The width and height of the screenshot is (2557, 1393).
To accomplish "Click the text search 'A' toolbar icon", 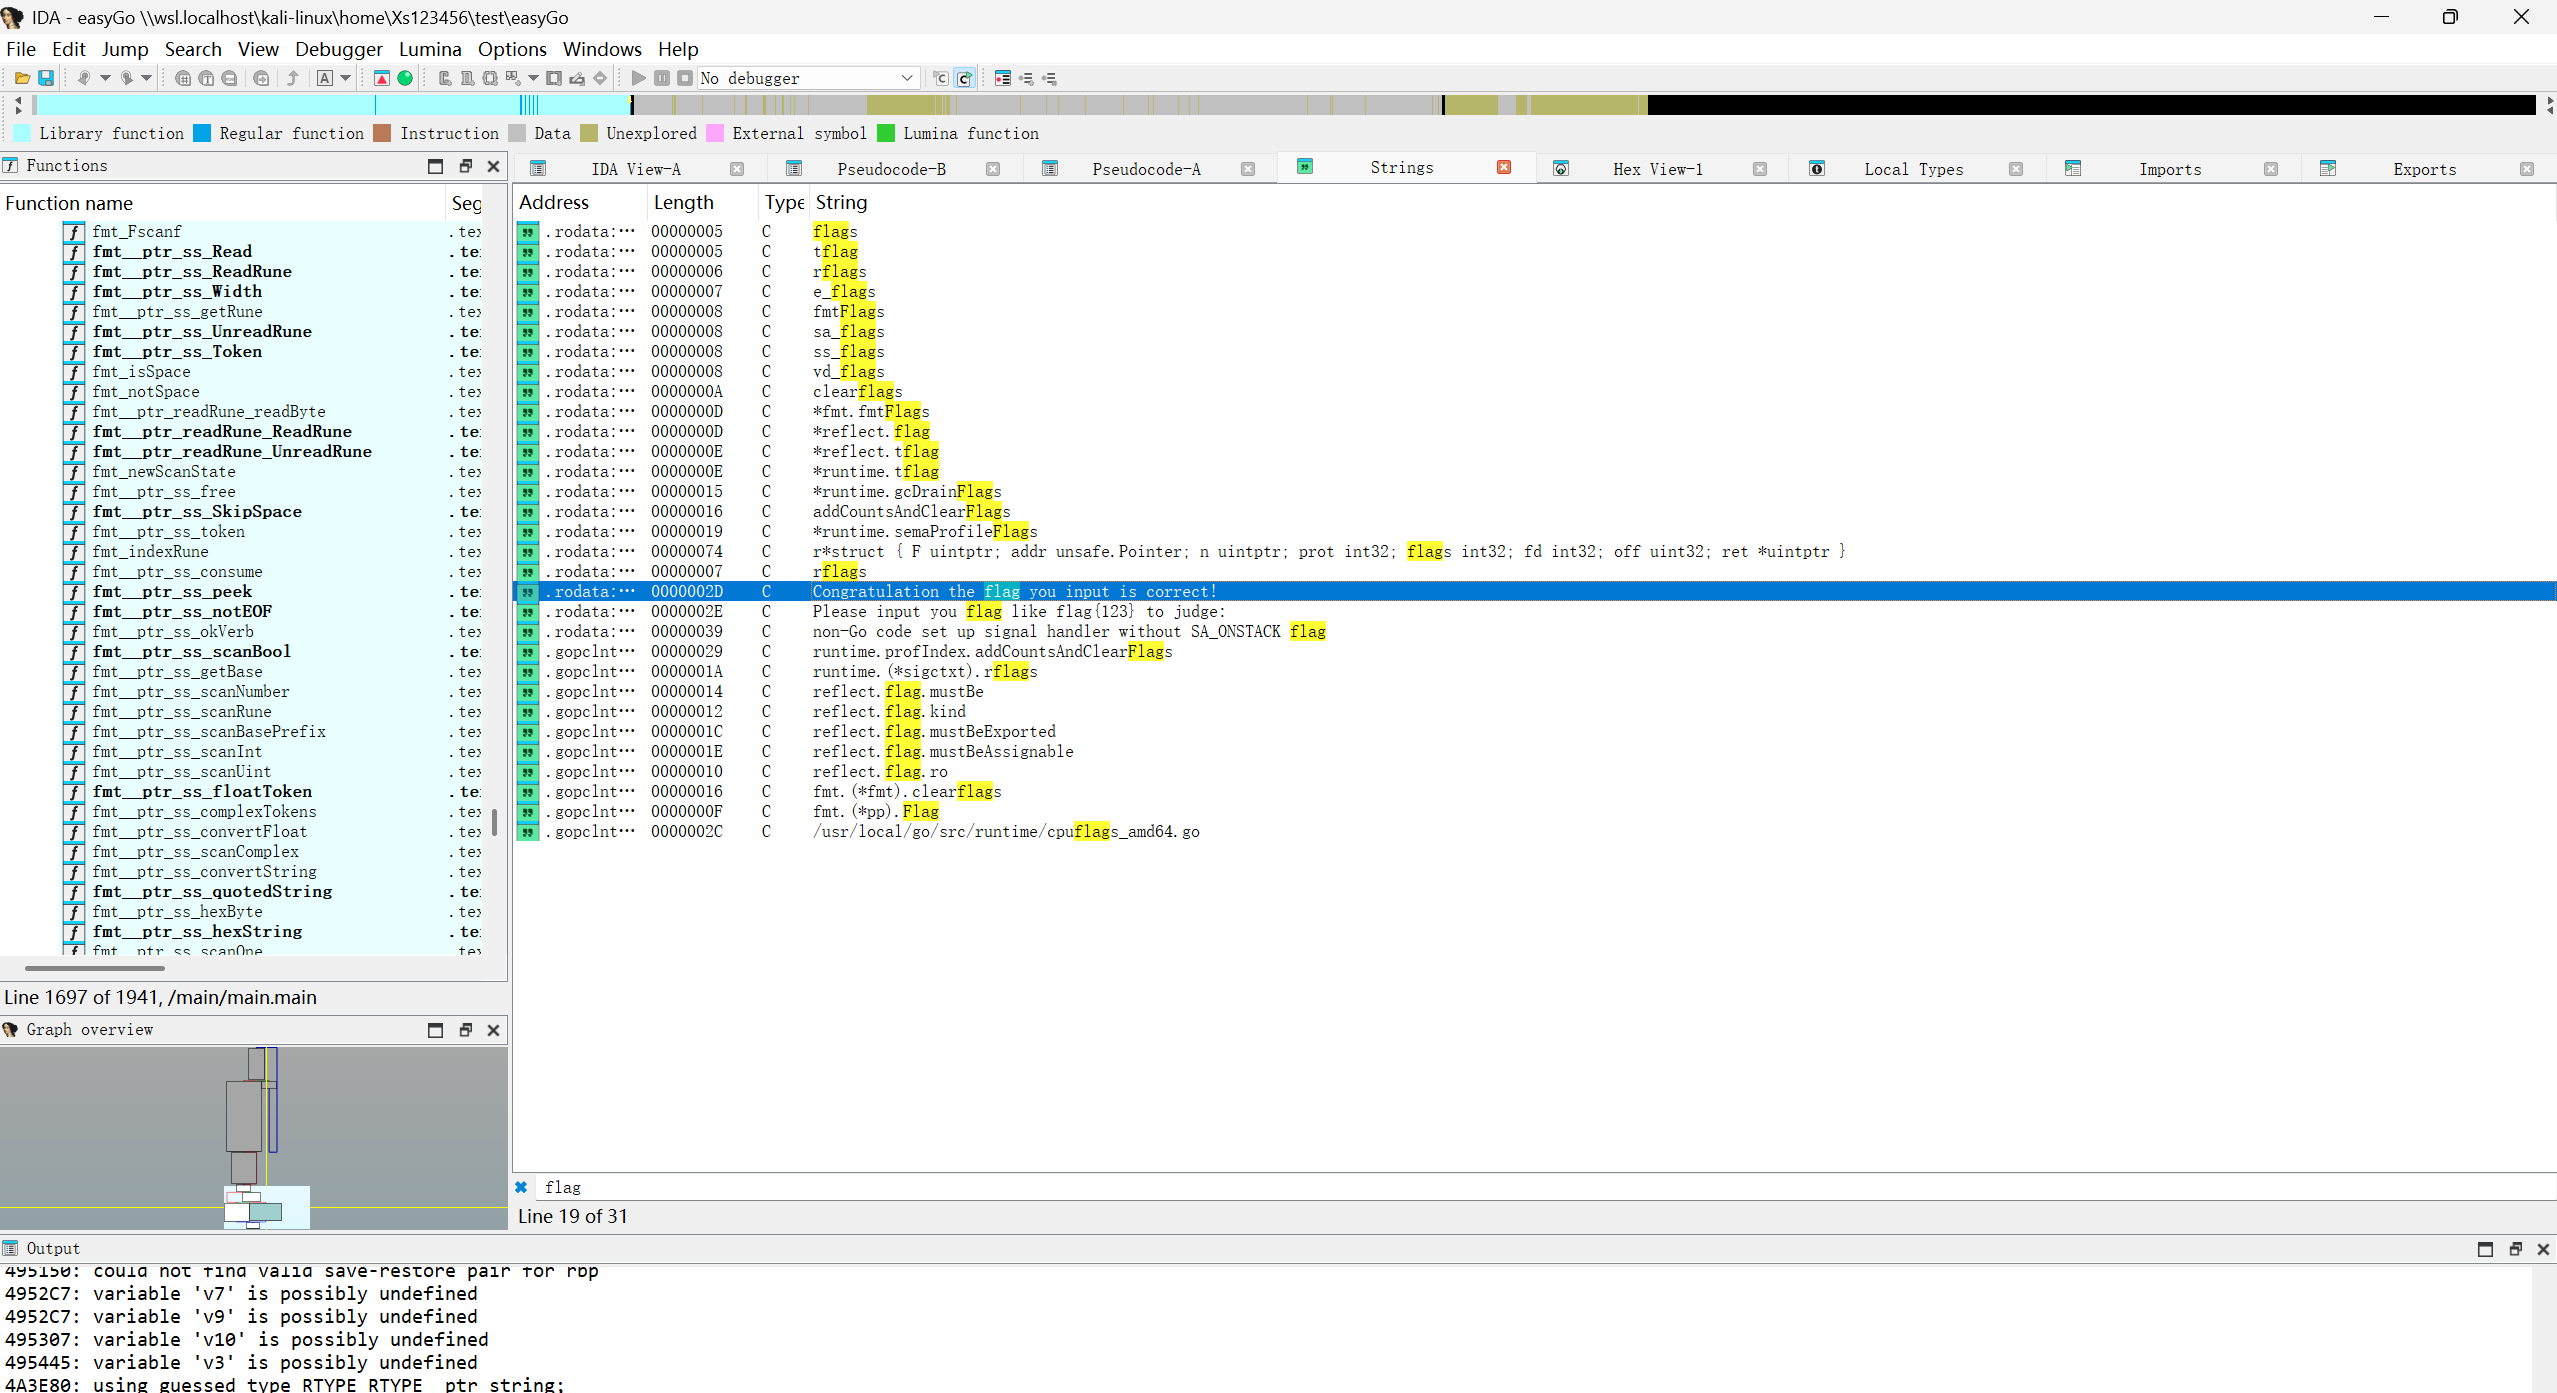I will click(x=325, y=78).
